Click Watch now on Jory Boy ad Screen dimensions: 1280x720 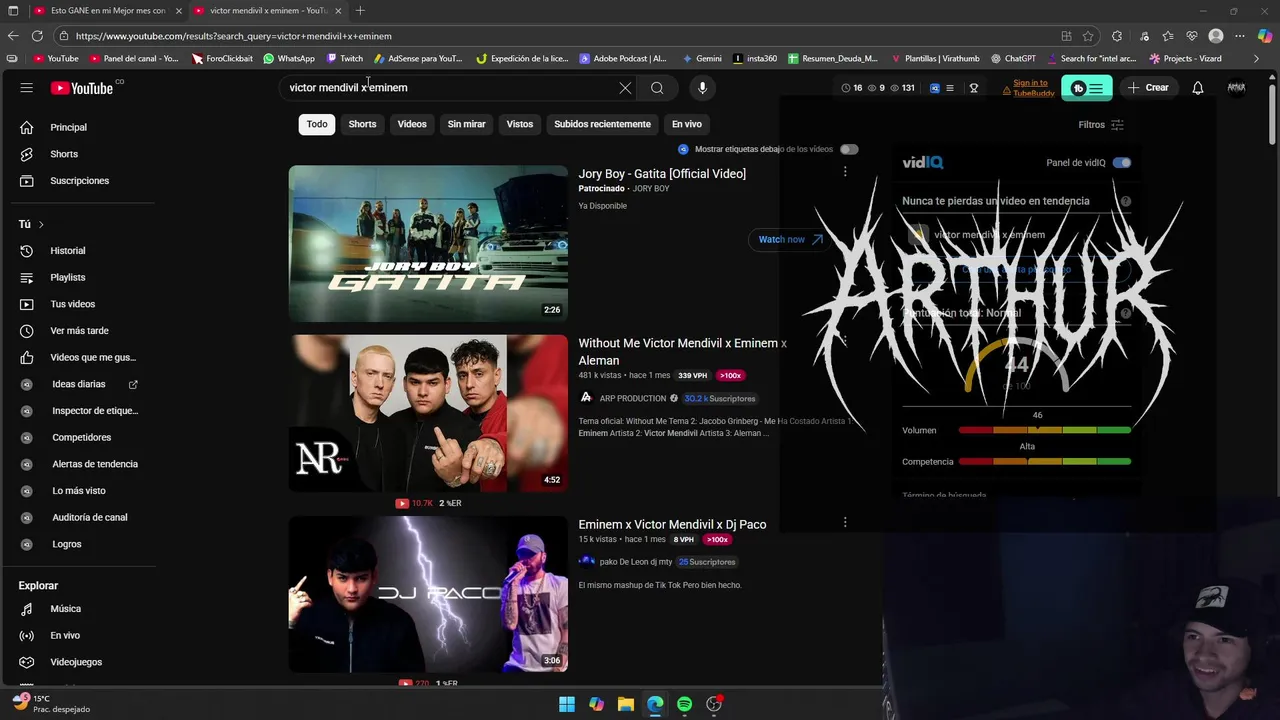point(790,239)
